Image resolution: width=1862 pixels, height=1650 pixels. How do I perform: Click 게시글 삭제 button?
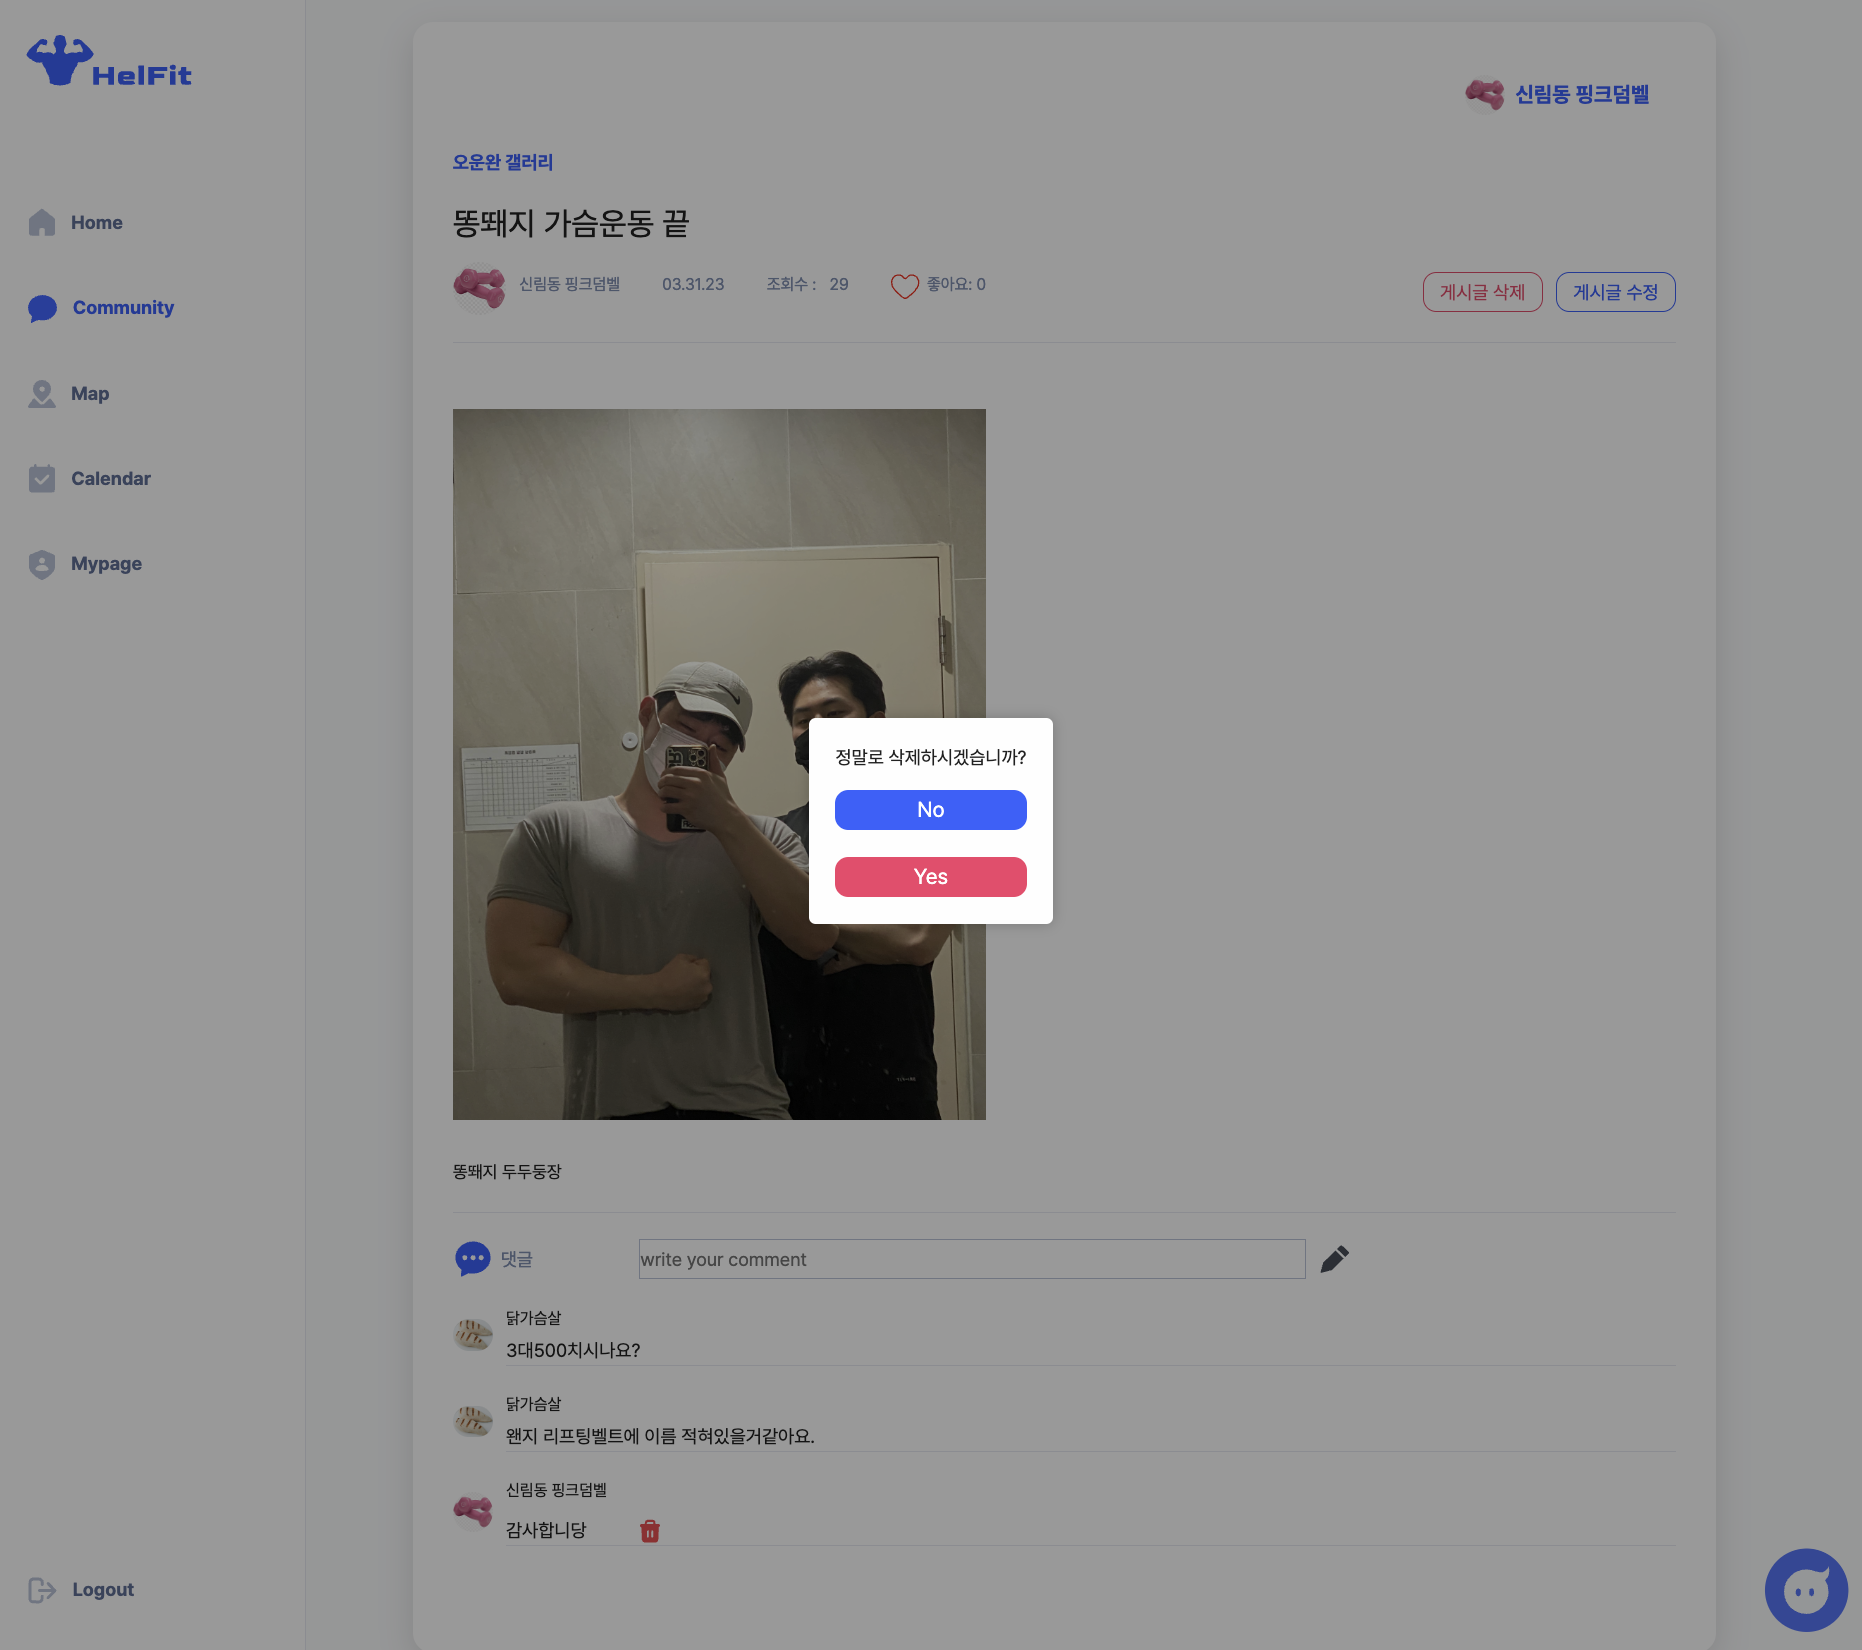(x=1483, y=292)
